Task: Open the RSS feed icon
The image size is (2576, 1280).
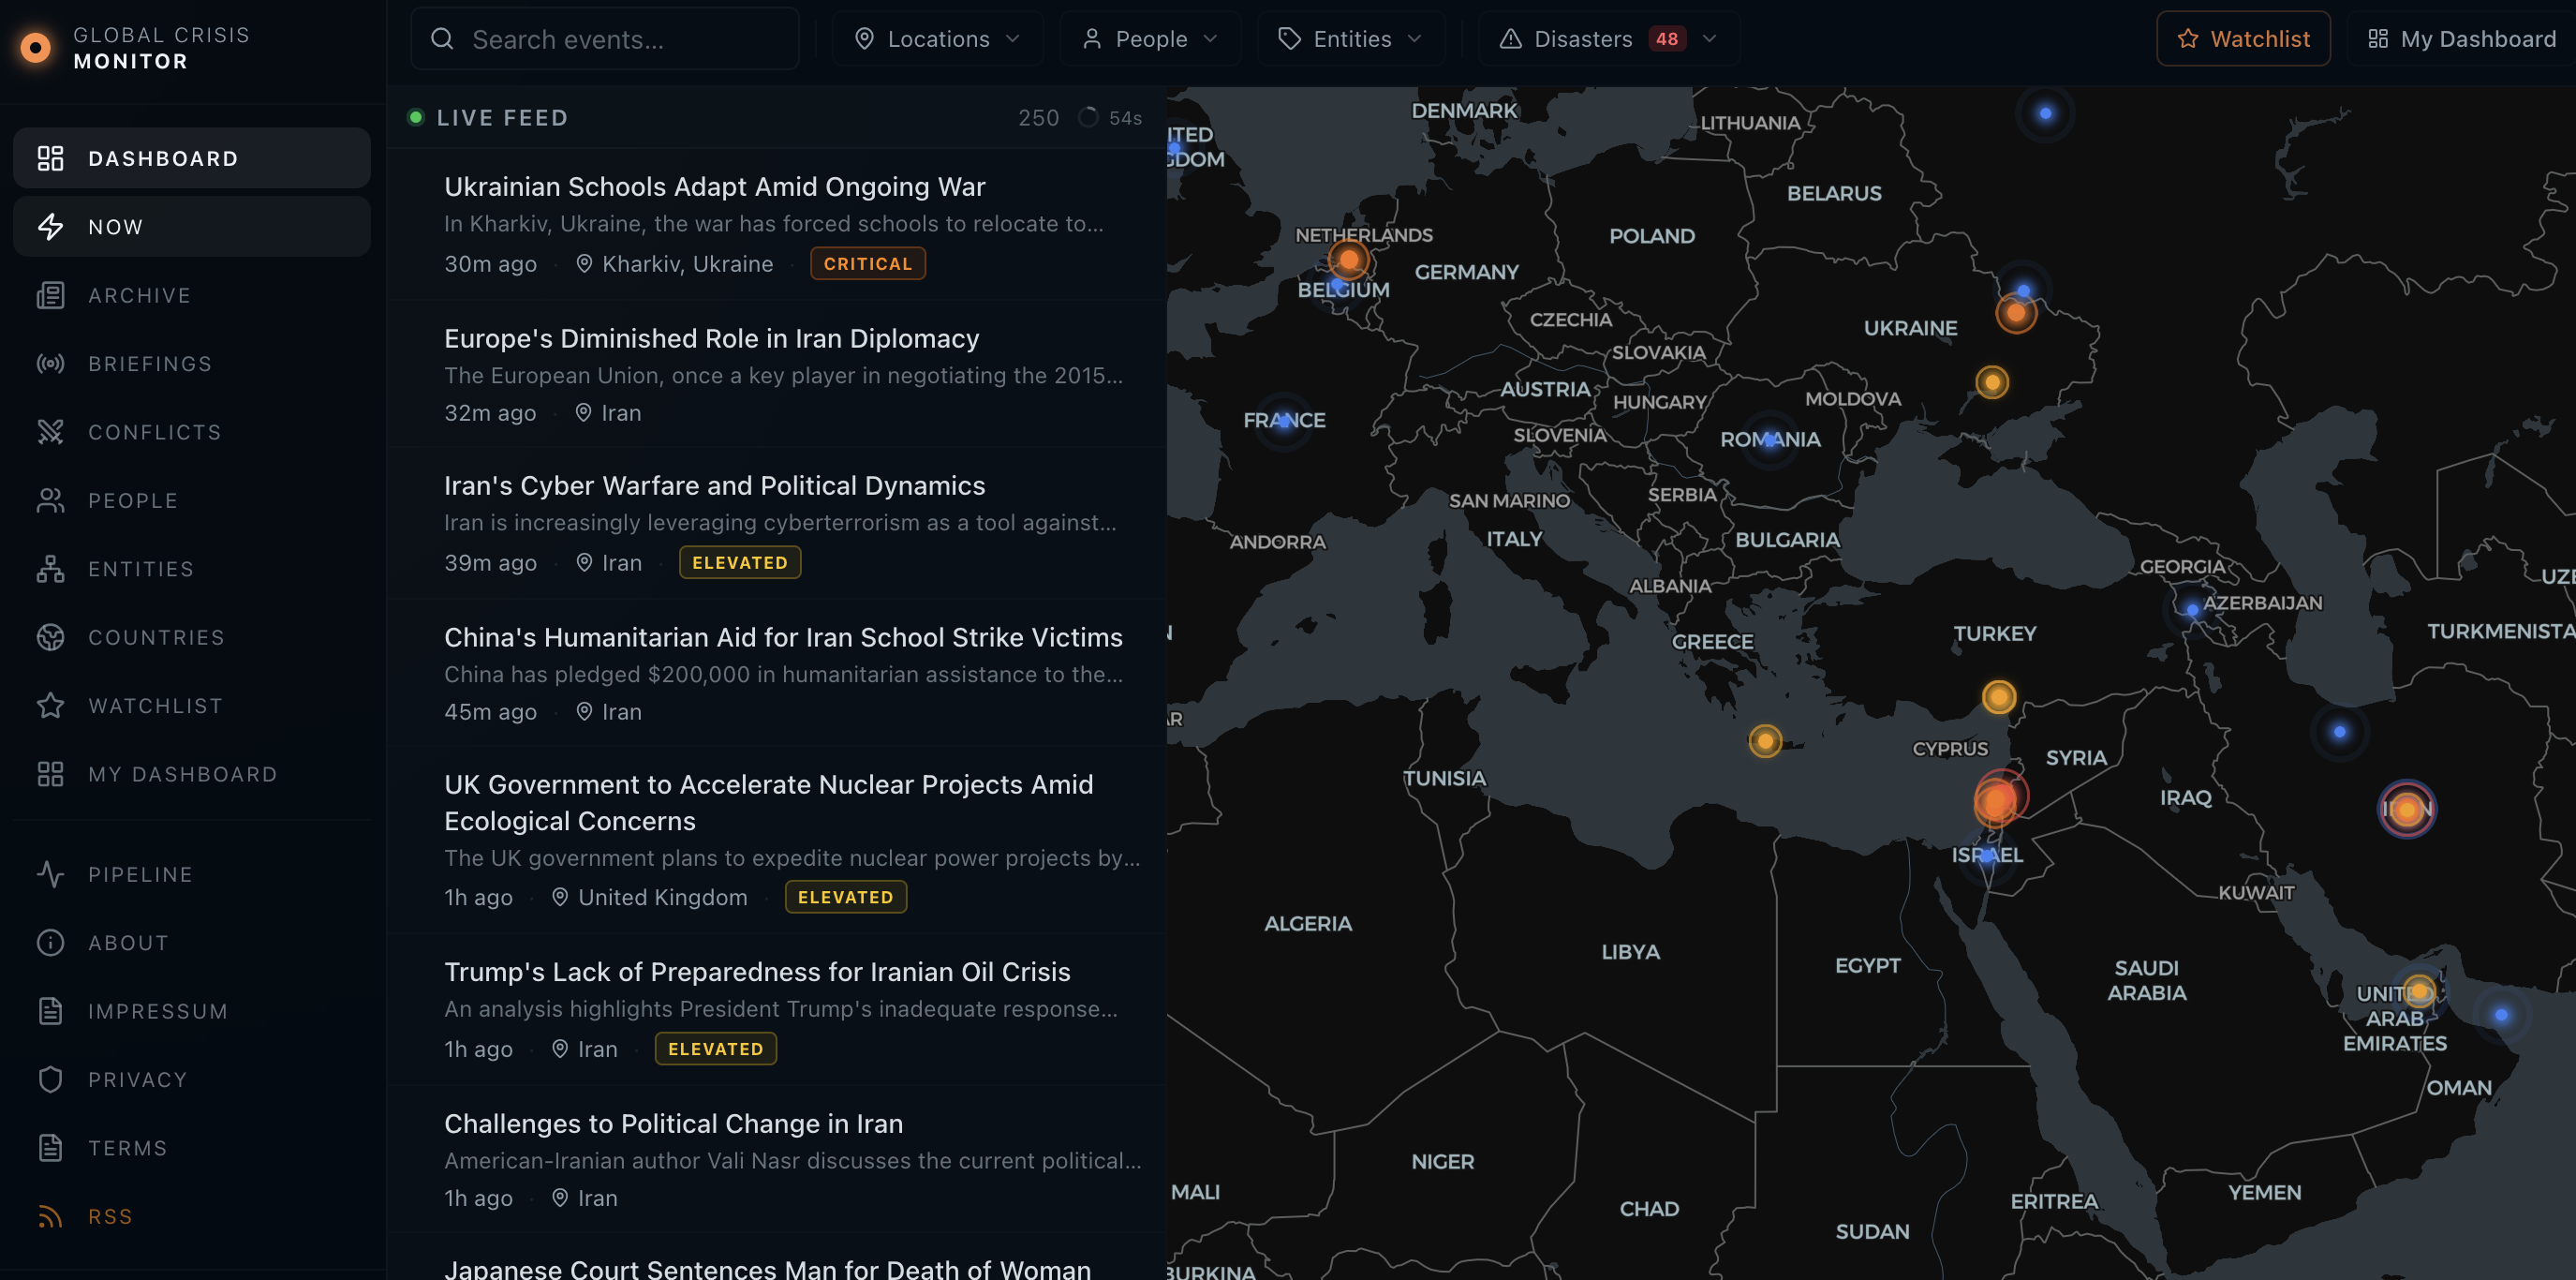Action: pyautogui.click(x=50, y=1216)
